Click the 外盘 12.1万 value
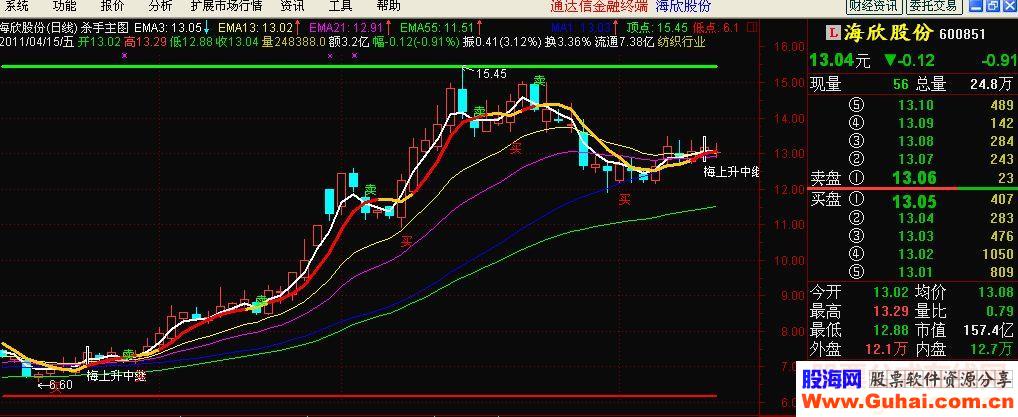1018x417 pixels. coord(886,349)
